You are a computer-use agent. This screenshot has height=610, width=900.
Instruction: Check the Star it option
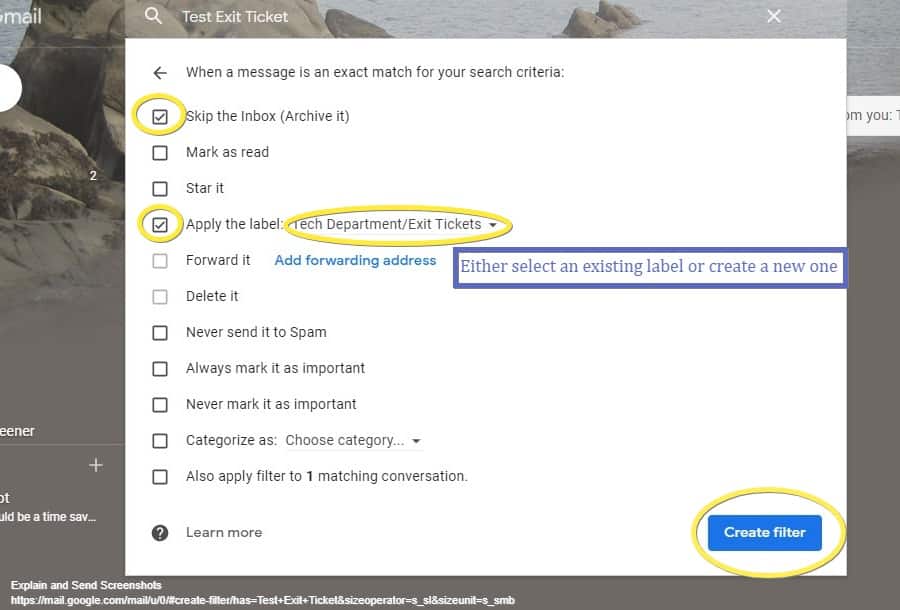pos(160,188)
